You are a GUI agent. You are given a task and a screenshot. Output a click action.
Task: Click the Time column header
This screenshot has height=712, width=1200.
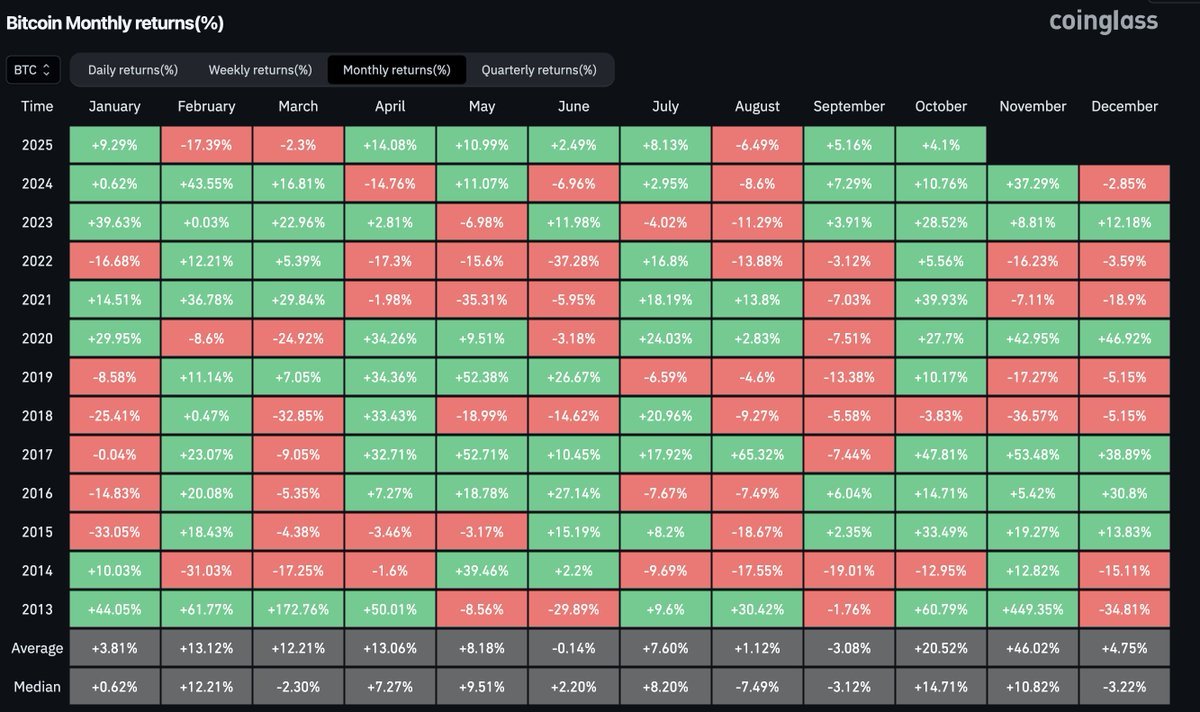[37, 106]
